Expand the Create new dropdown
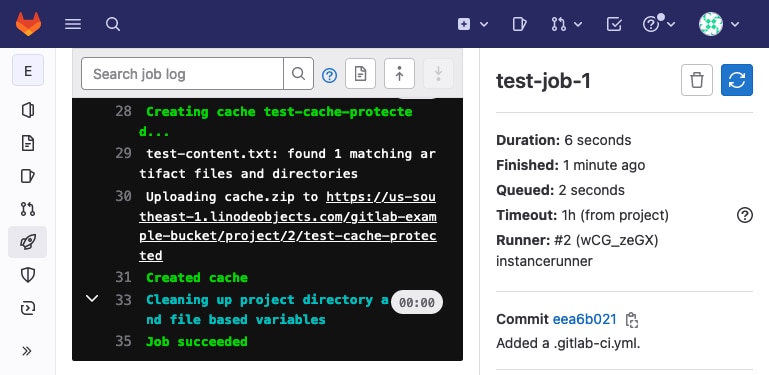 click(x=473, y=24)
